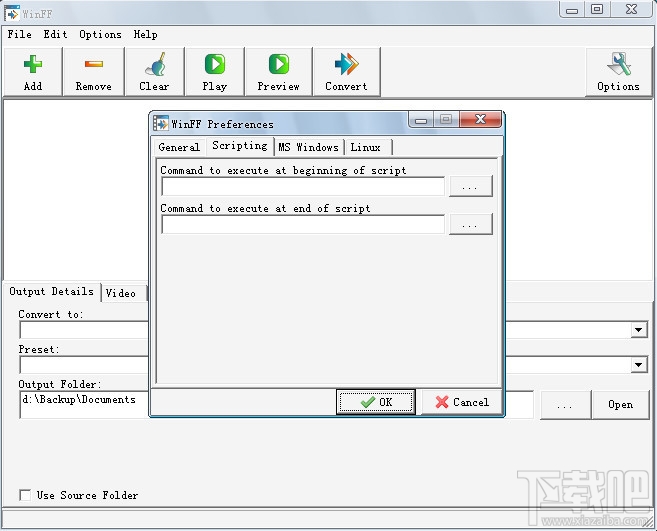
Task: Click the Preview toolbar icon
Action: pos(279,64)
